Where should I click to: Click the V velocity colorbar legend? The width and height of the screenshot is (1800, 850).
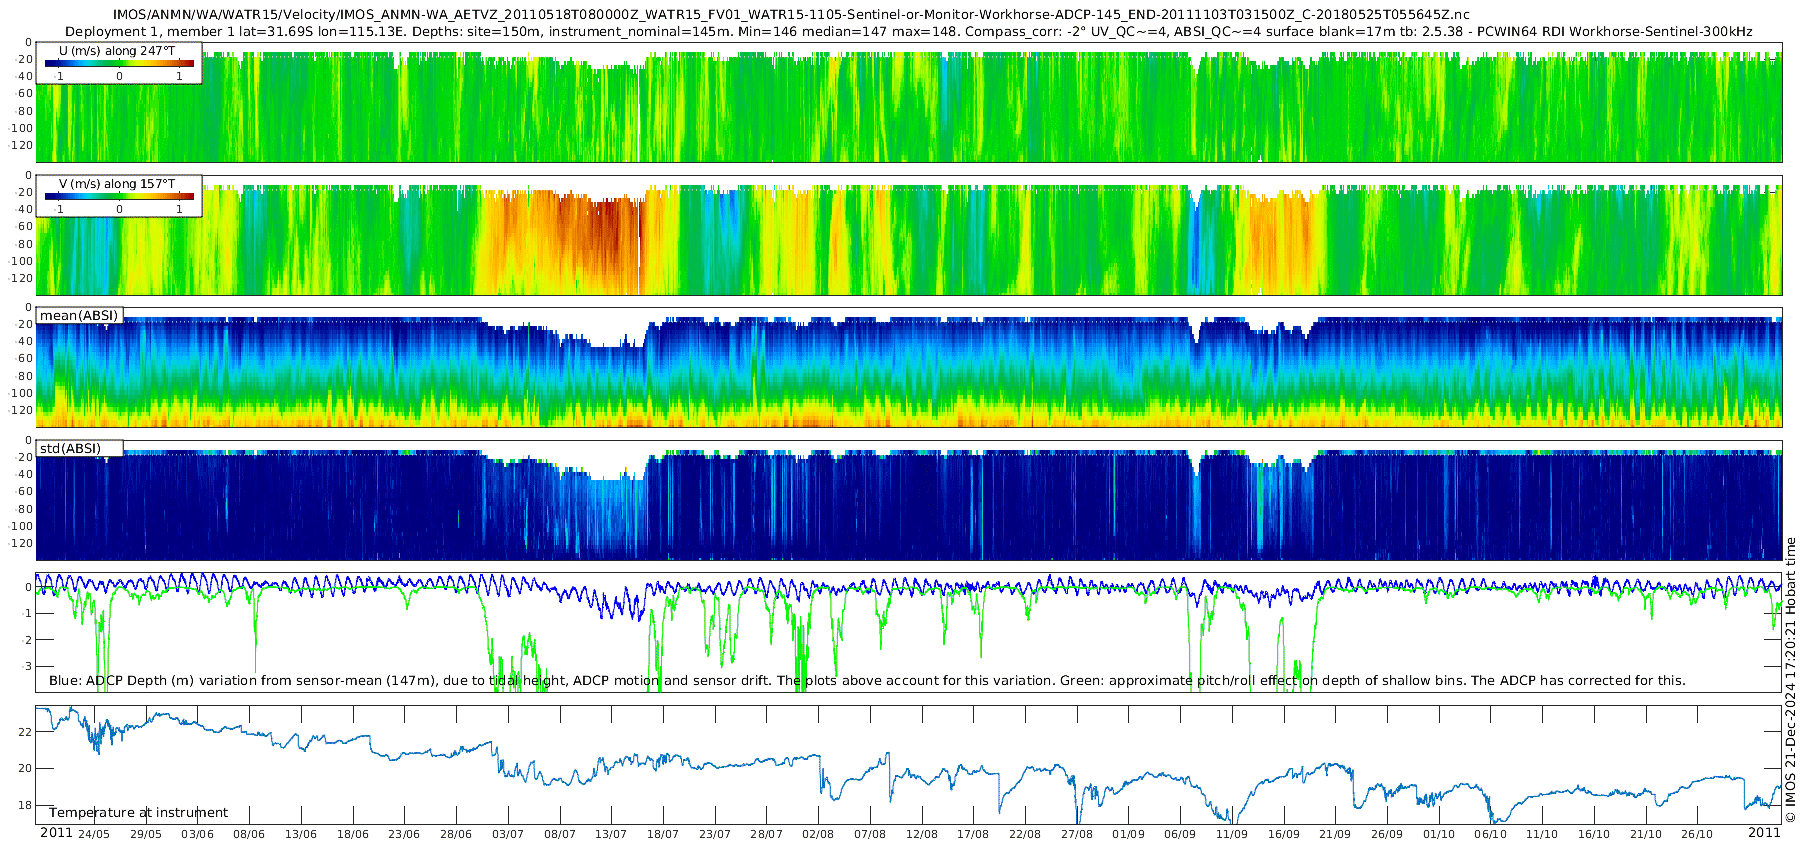coord(119,196)
